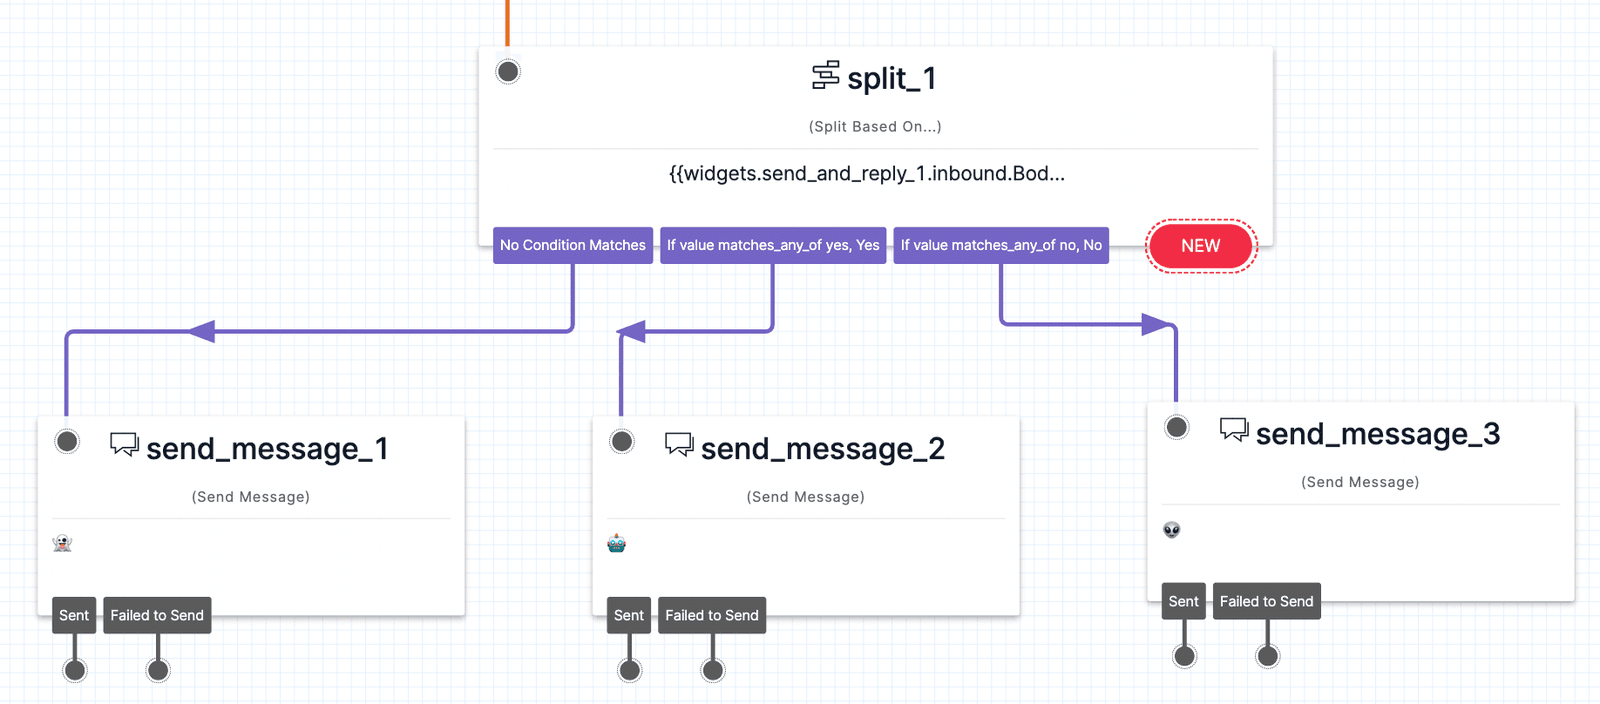Click the split_1 widget split icon
The width and height of the screenshot is (1600, 704).
[x=825, y=76]
